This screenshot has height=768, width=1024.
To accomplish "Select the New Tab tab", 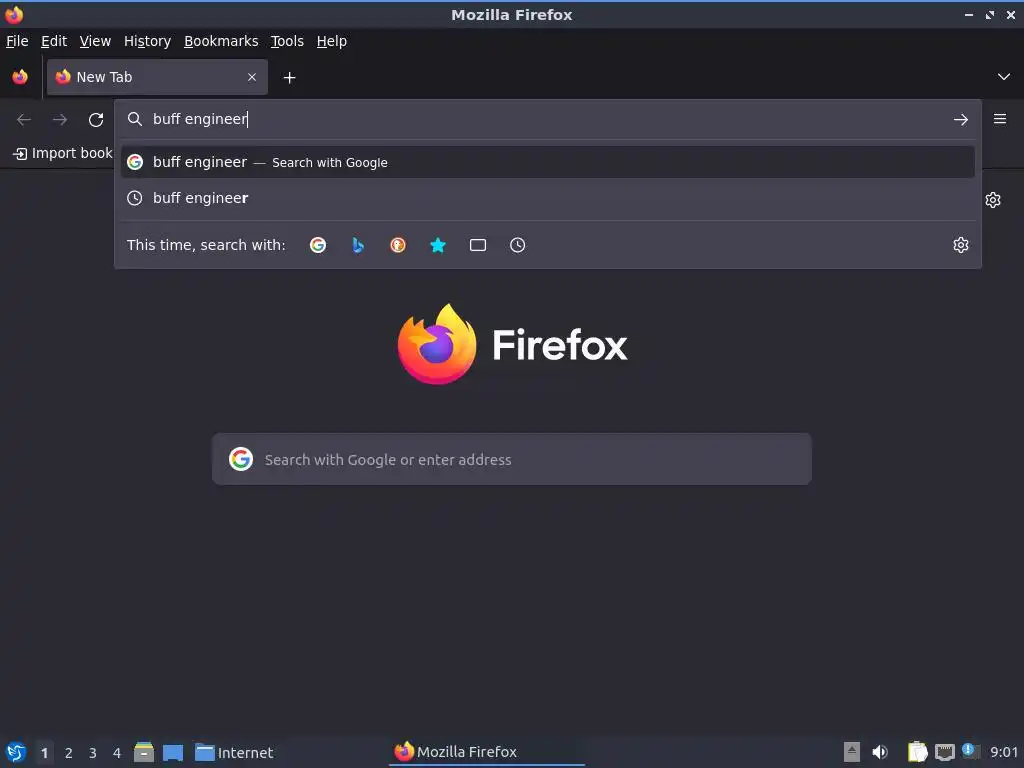I will [x=157, y=77].
